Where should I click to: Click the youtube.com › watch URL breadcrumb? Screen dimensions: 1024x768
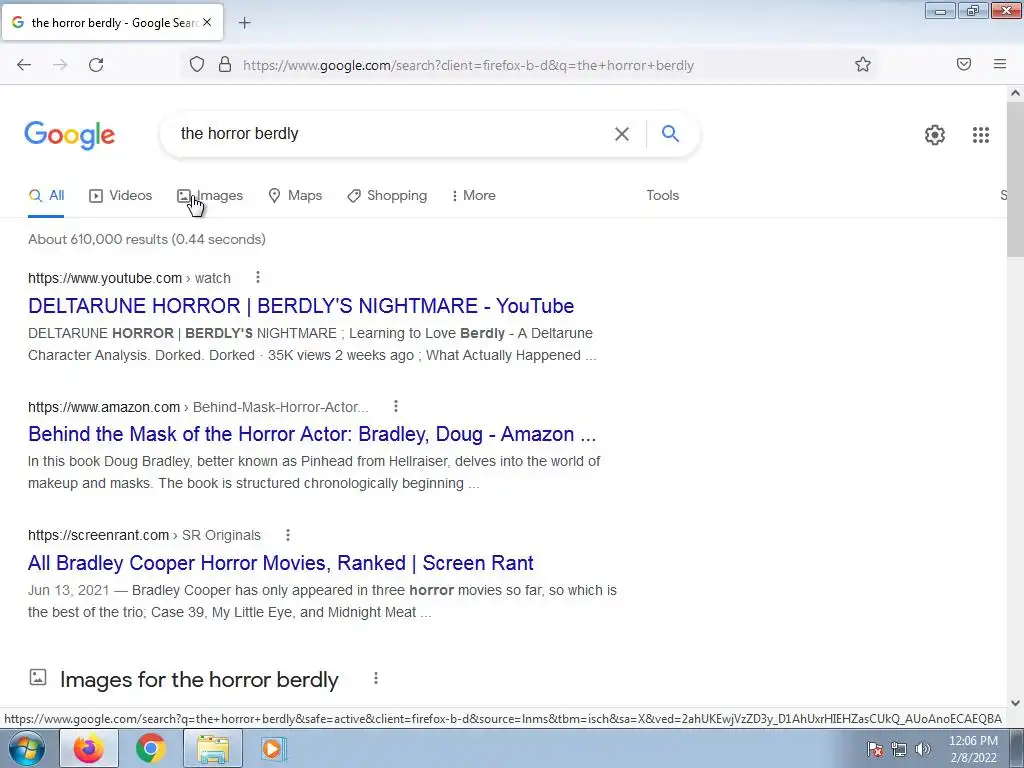click(x=129, y=278)
